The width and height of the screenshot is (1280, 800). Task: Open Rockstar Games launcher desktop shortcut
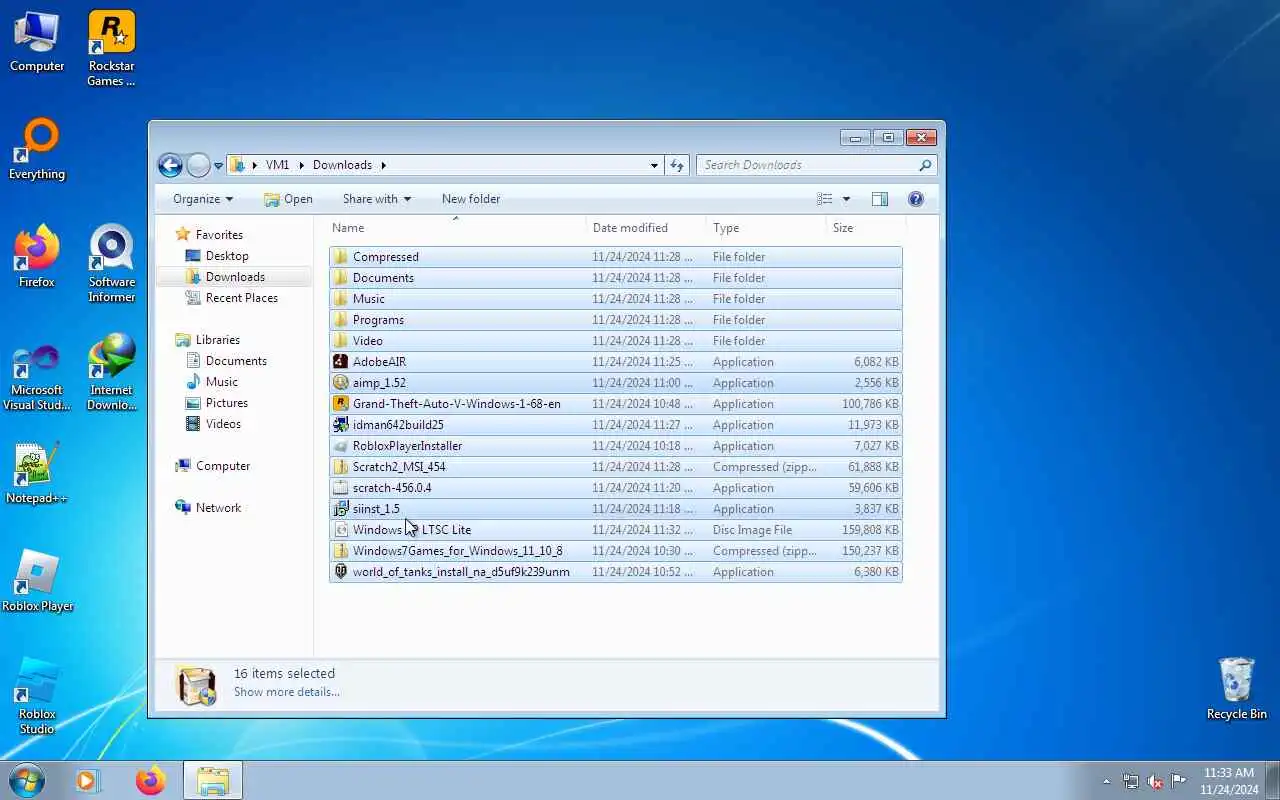pyautogui.click(x=111, y=48)
